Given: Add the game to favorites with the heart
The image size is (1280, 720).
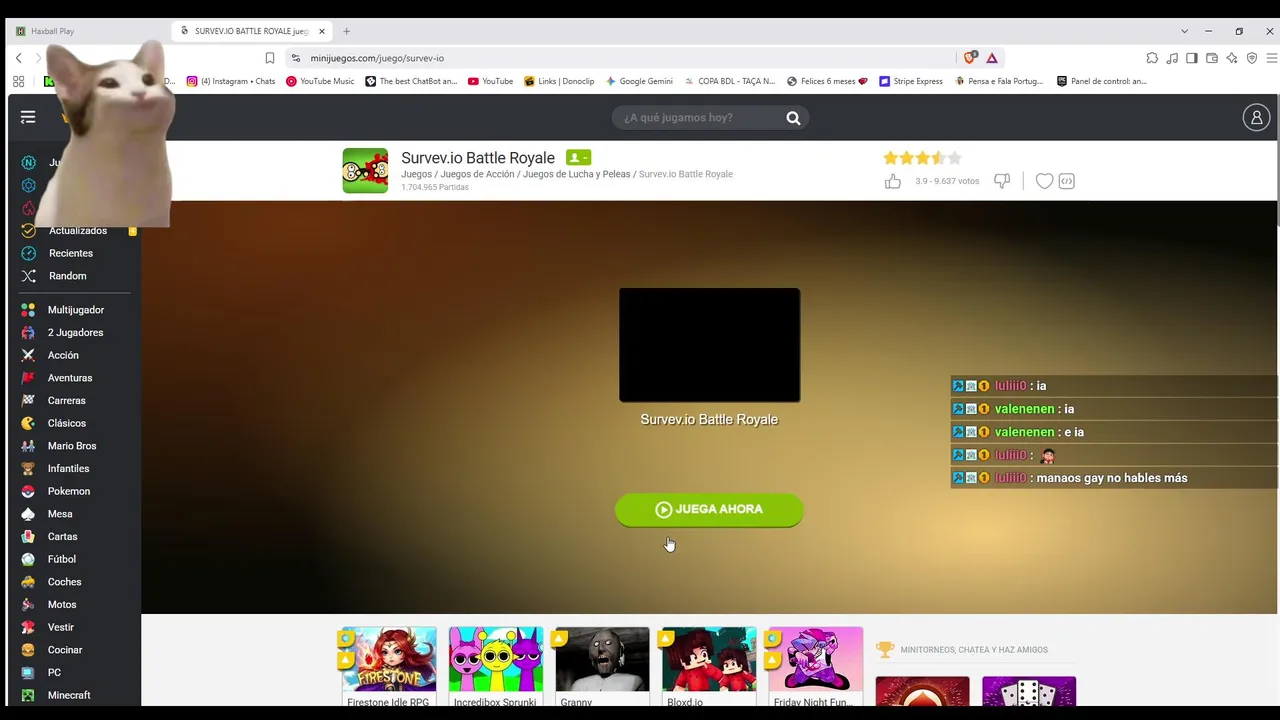Looking at the screenshot, I should coord(1044,181).
